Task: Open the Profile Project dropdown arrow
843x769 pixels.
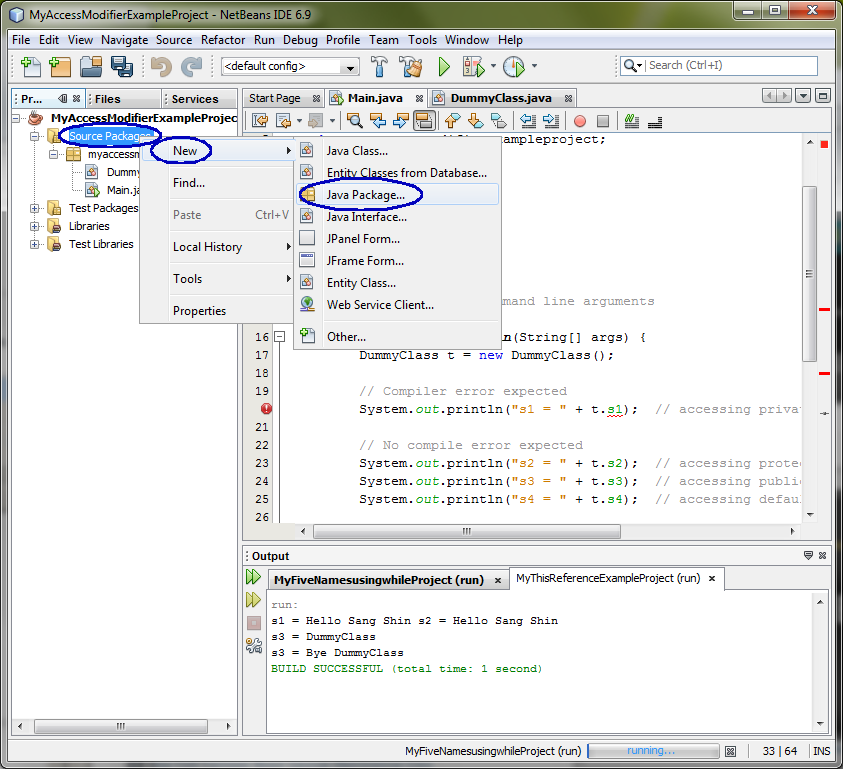Action: coord(534,66)
